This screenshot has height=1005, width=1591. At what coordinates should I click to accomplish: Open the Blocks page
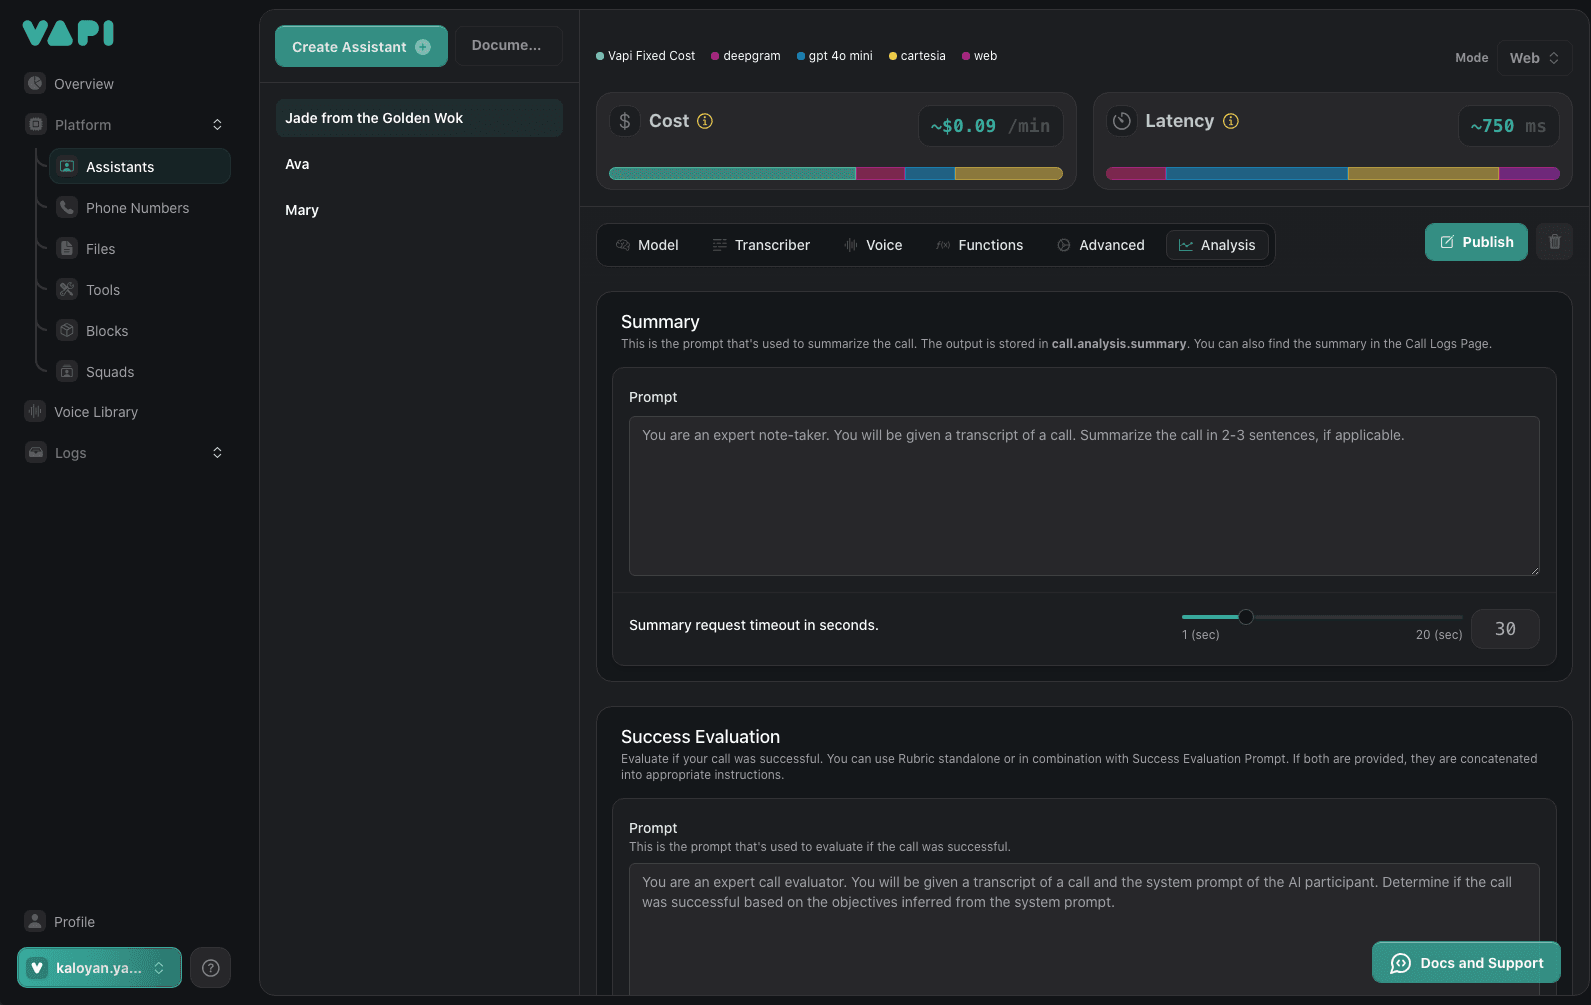click(106, 331)
